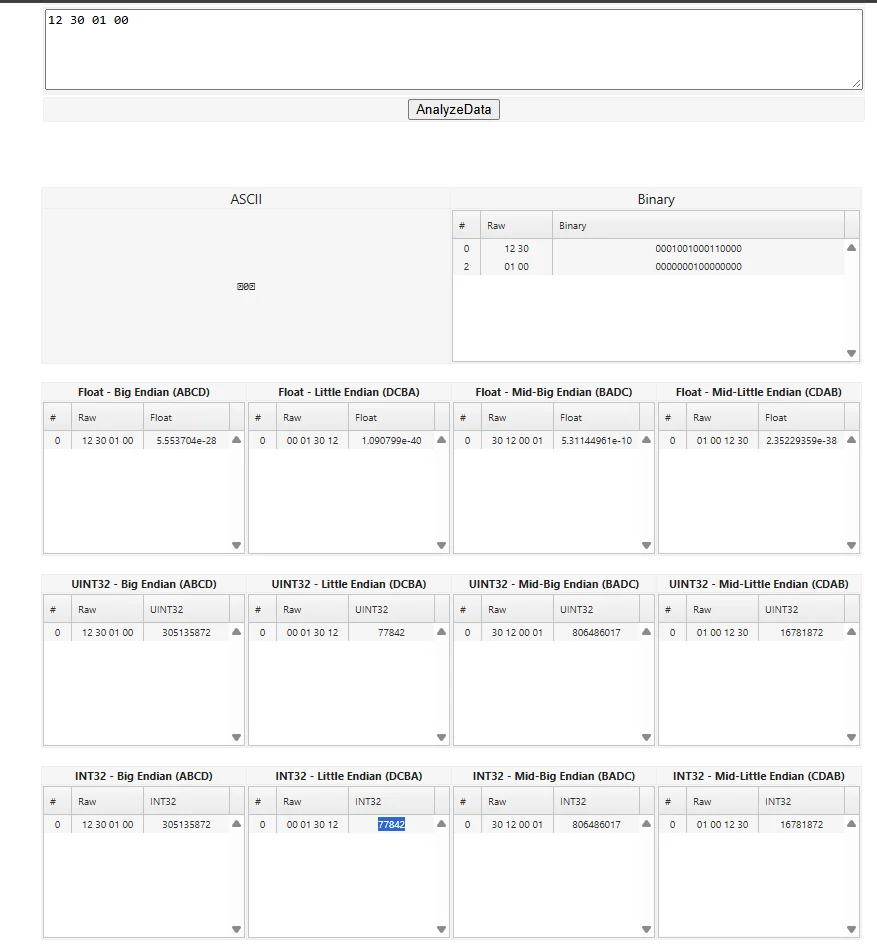Click raw "00 01 30 12" in Float Little Endian table
This screenshot has height=947, width=877.
[x=312, y=440]
